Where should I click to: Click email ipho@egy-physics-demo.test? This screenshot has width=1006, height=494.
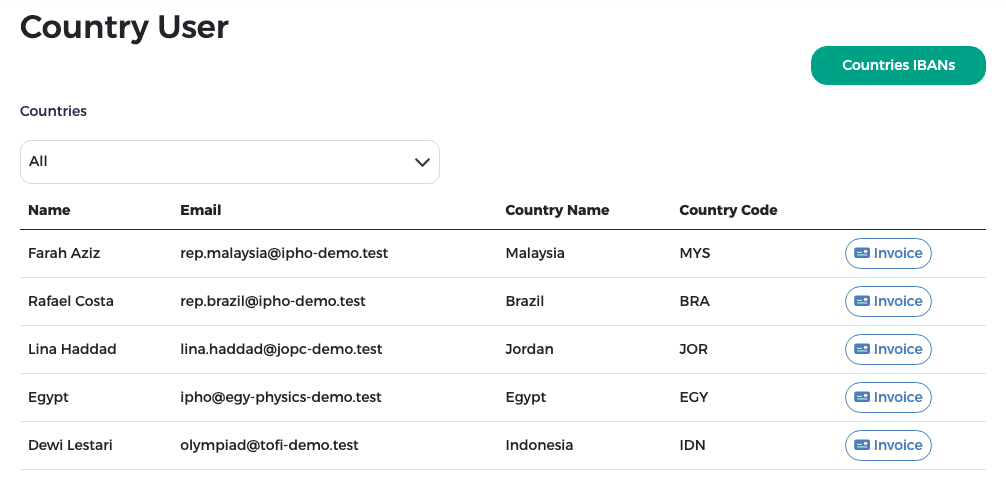tap(281, 398)
